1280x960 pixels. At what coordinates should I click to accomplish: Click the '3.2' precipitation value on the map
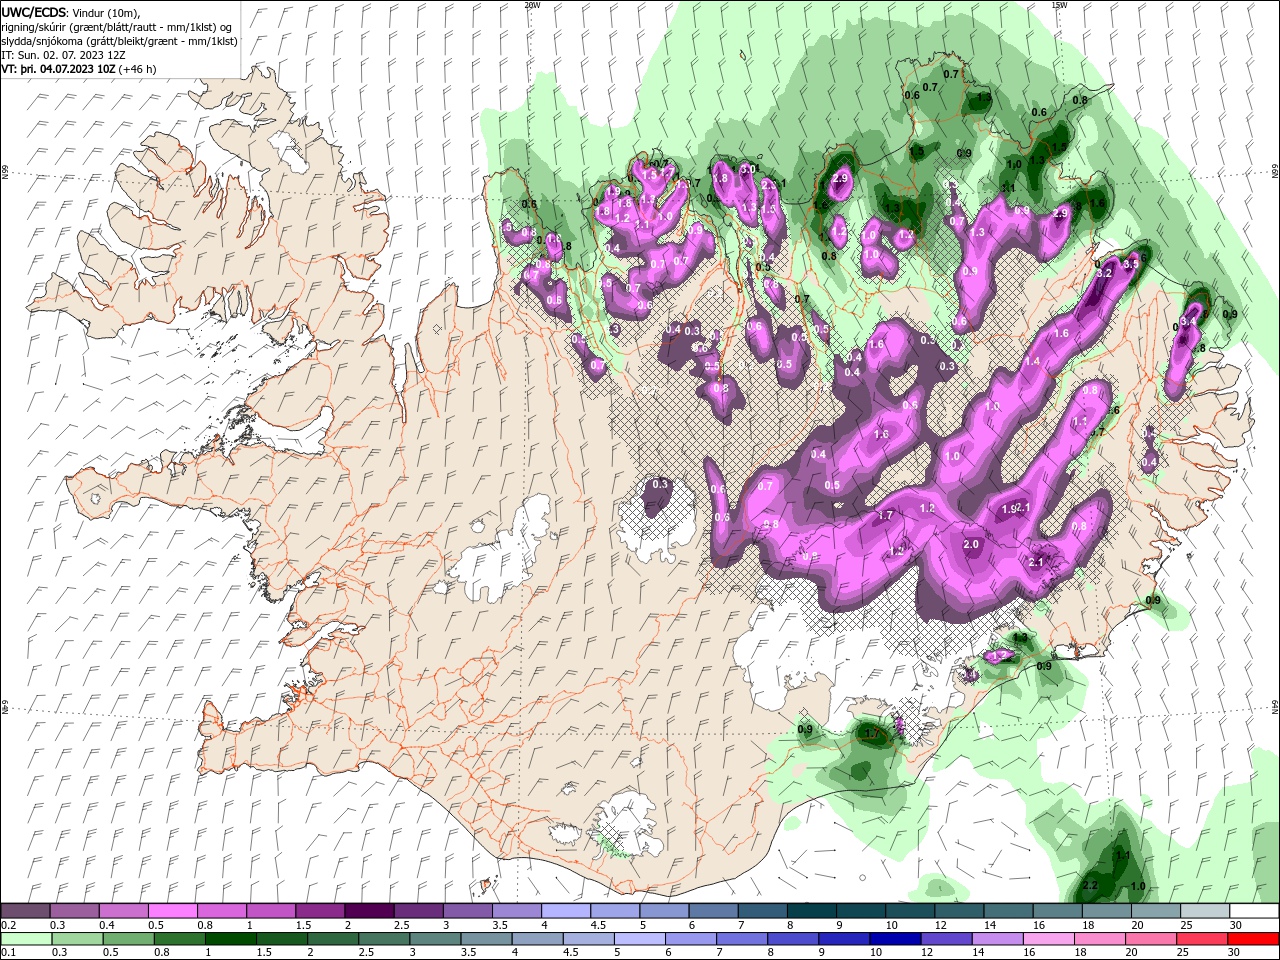pyautogui.click(x=1105, y=273)
